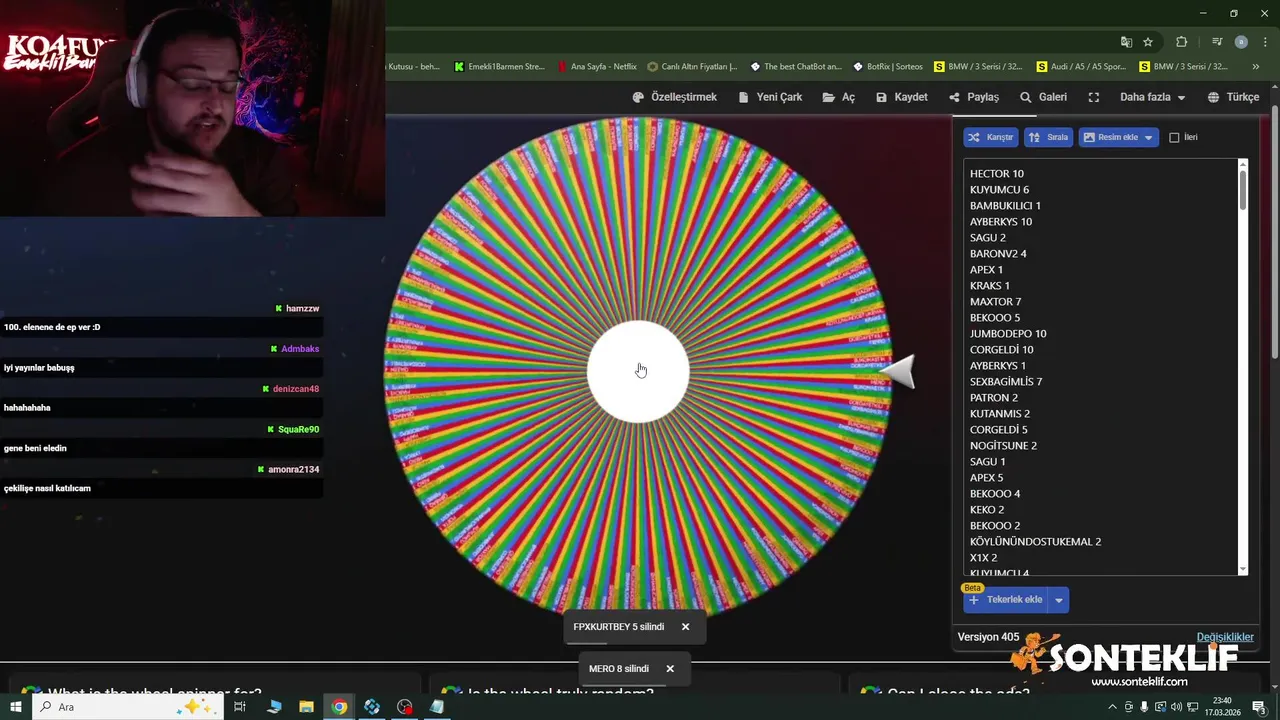
Task: Click Chrome translate page icon
Action: [x=1126, y=42]
